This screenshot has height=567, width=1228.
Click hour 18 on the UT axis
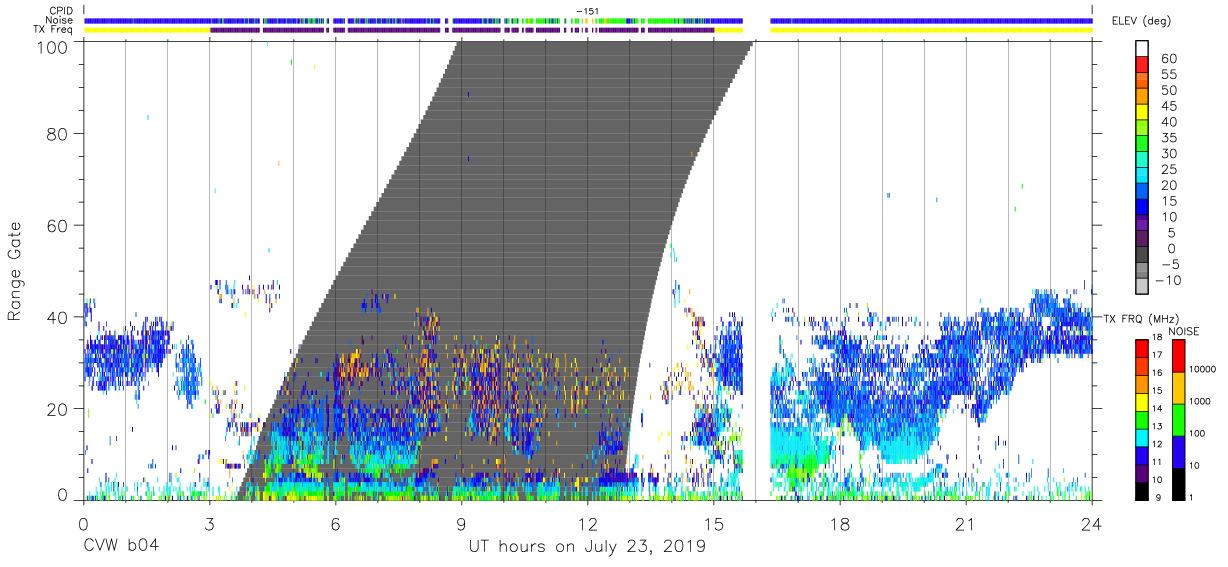(839, 526)
